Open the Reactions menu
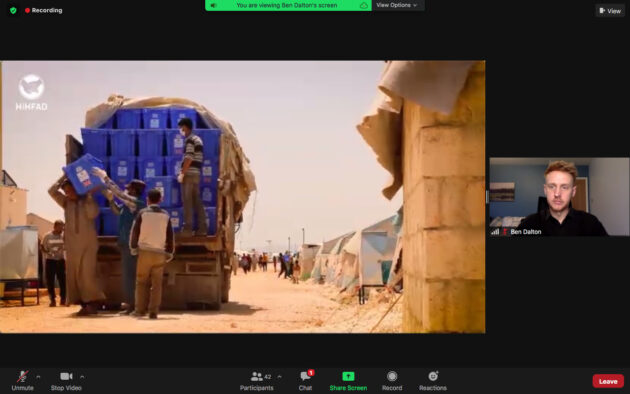This screenshot has height=394, width=630. [433, 380]
